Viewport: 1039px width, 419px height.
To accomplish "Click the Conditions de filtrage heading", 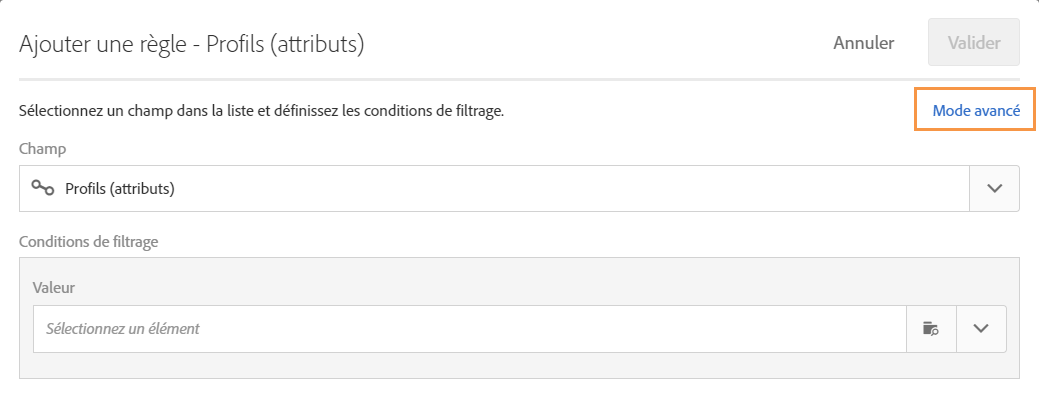I will [89, 240].
